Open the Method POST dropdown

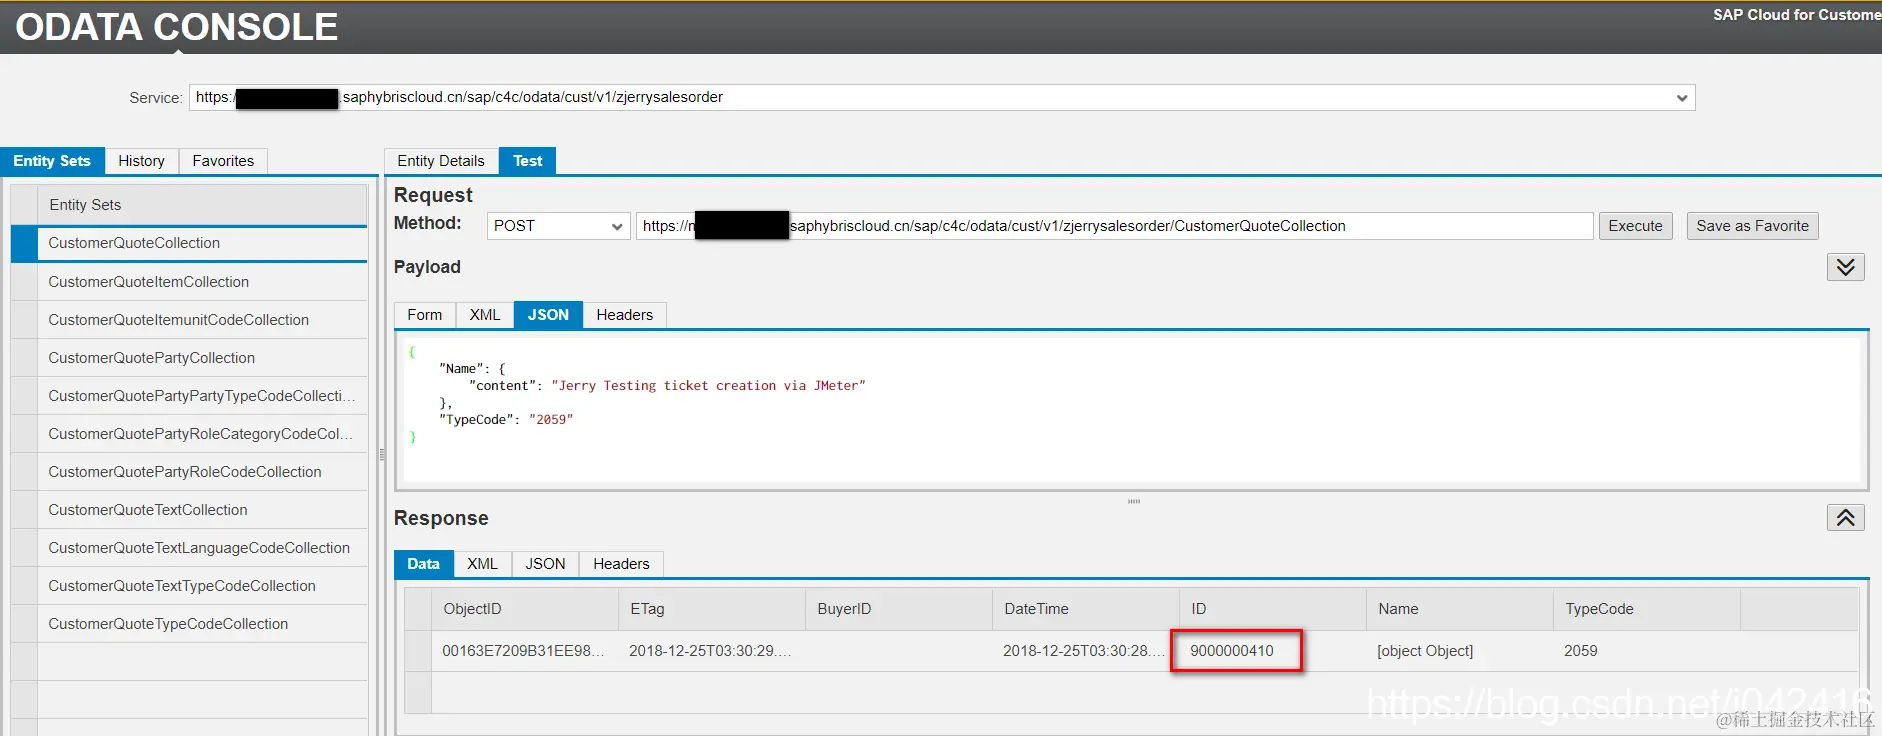[x=558, y=226]
